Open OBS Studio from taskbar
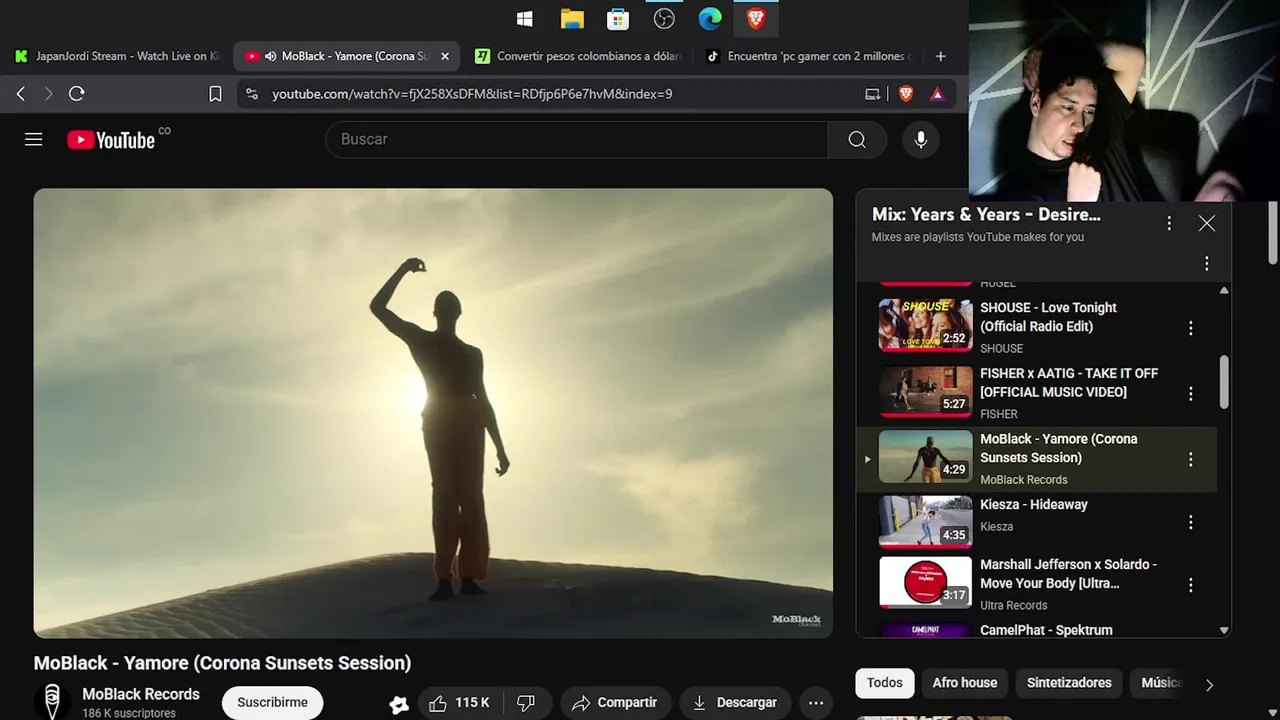 point(664,18)
